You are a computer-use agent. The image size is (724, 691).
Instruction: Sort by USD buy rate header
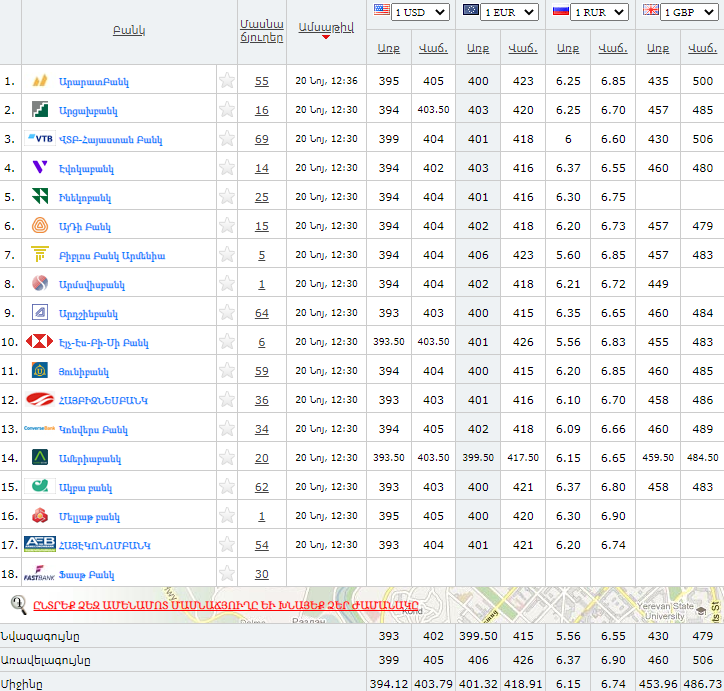[x=389, y=48]
